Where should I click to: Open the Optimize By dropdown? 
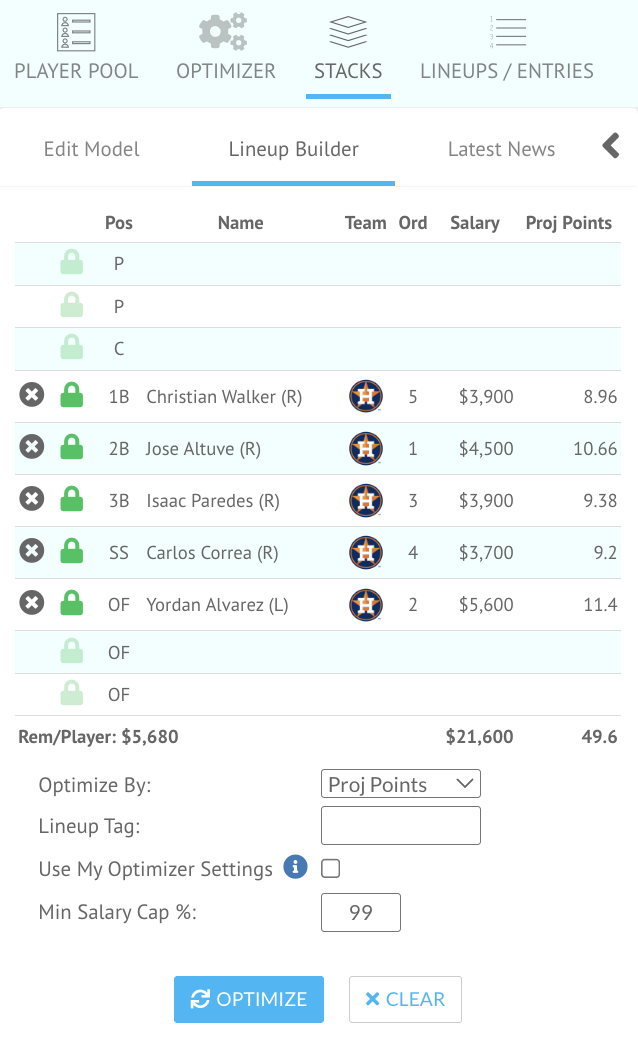(400, 785)
